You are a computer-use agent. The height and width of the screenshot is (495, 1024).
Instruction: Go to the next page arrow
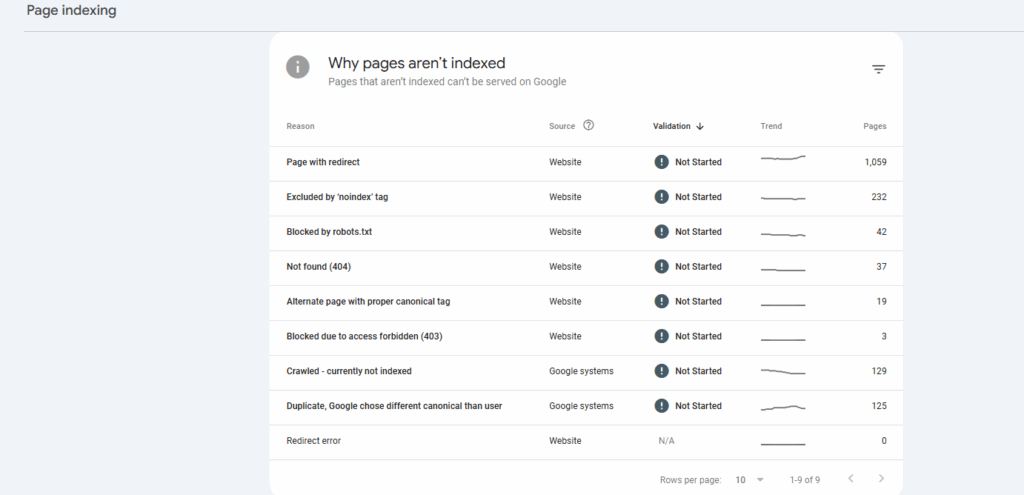[881, 479]
